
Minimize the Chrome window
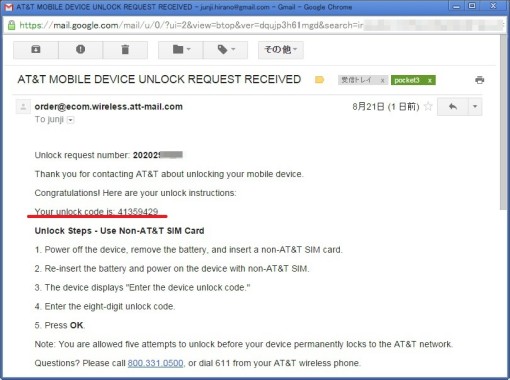pyautogui.click(x=456, y=6)
